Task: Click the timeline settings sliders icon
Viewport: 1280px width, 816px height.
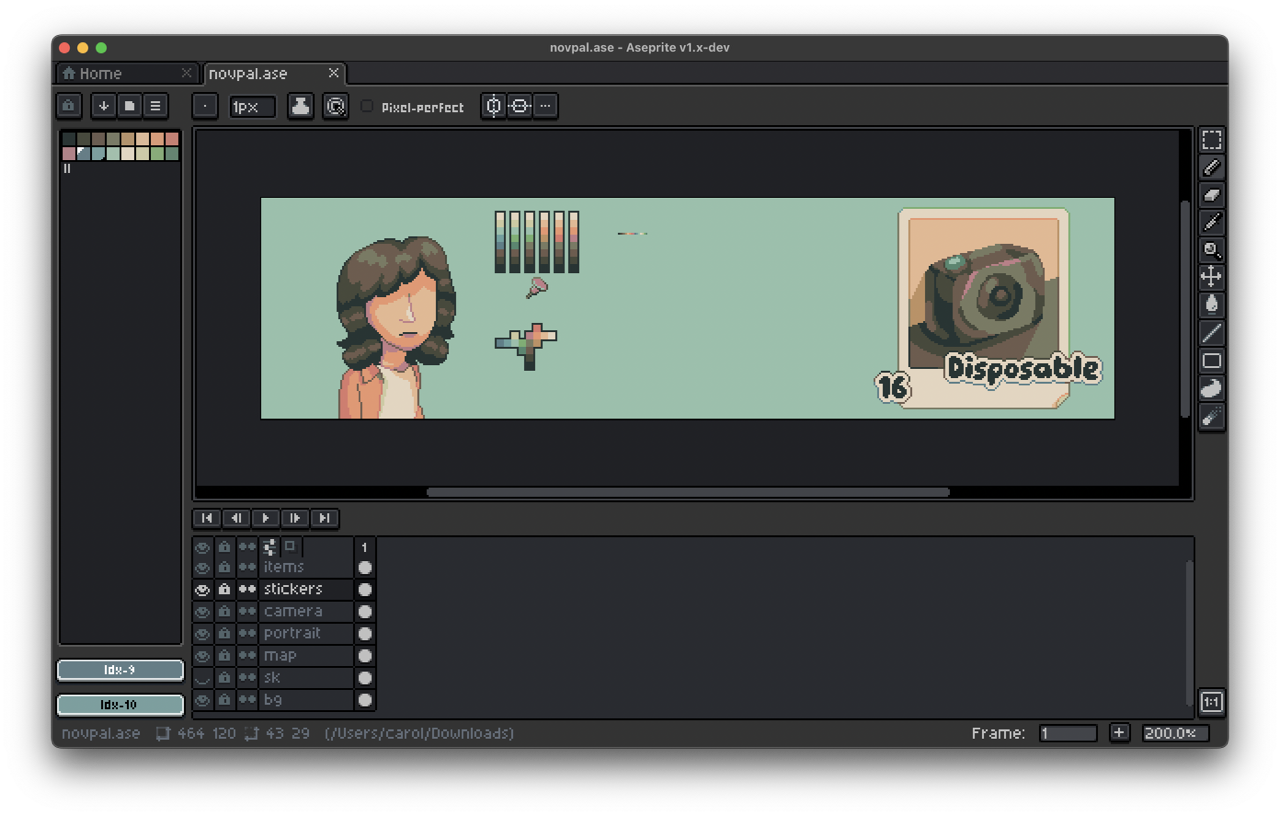Action: coord(269,547)
